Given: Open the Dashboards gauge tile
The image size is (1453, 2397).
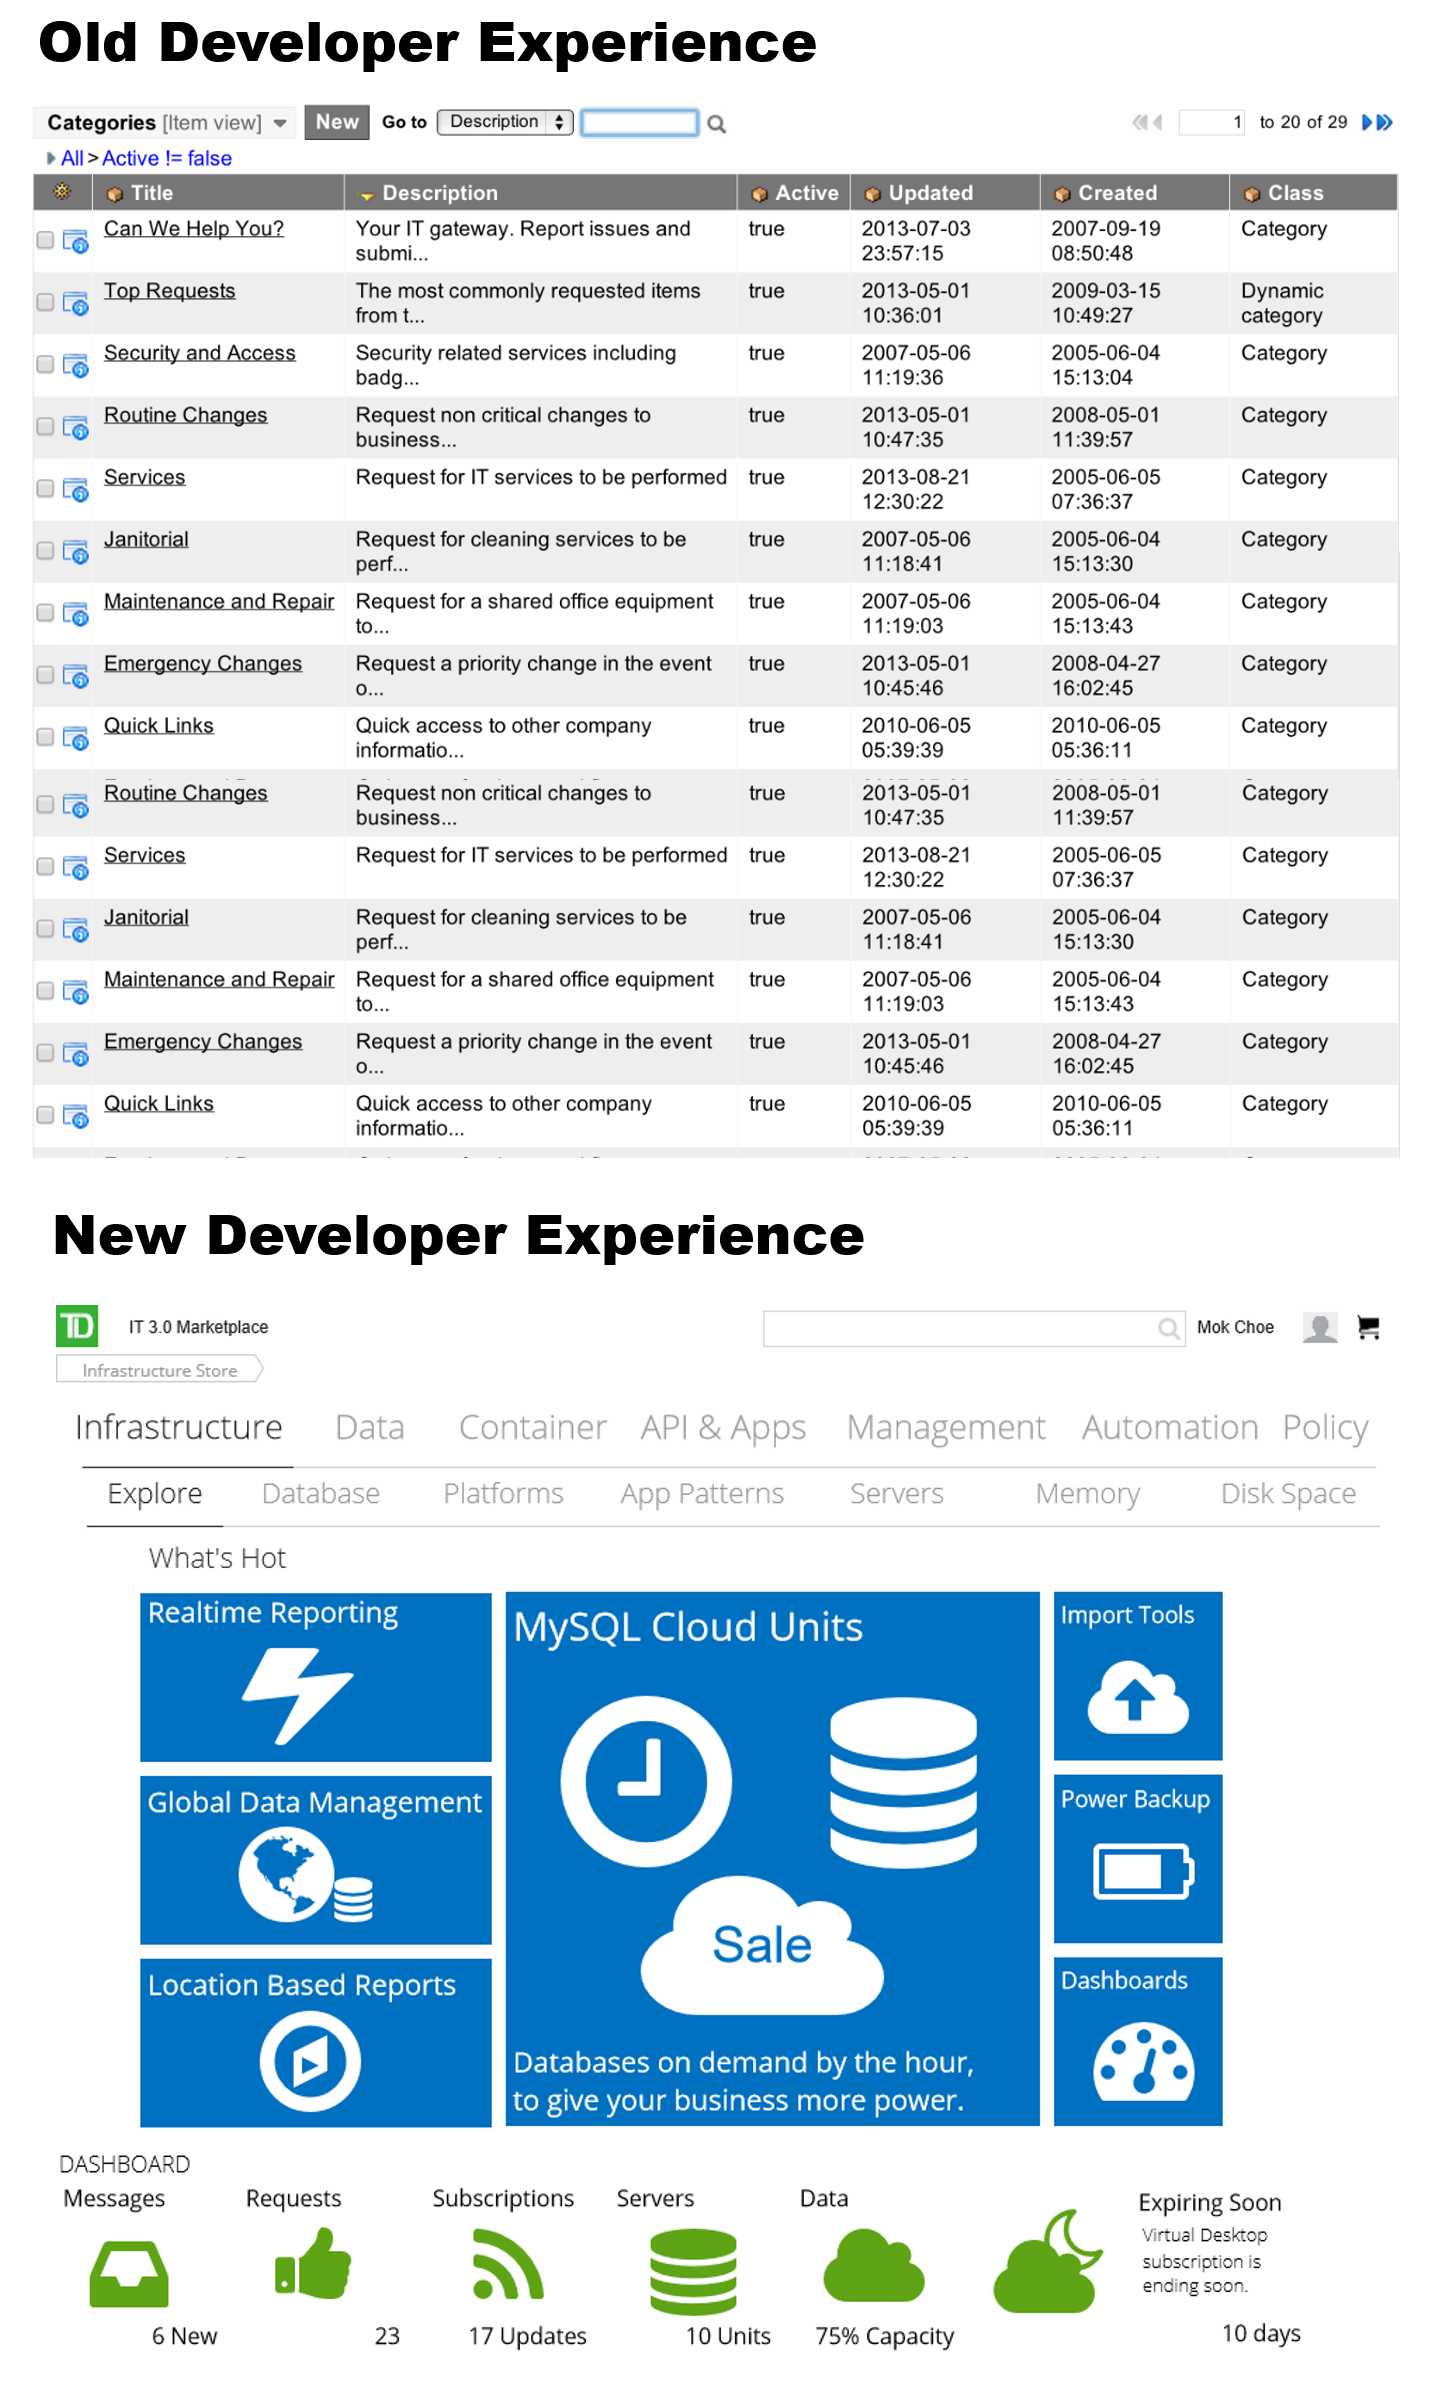Looking at the screenshot, I should (x=1137, y=2040).
